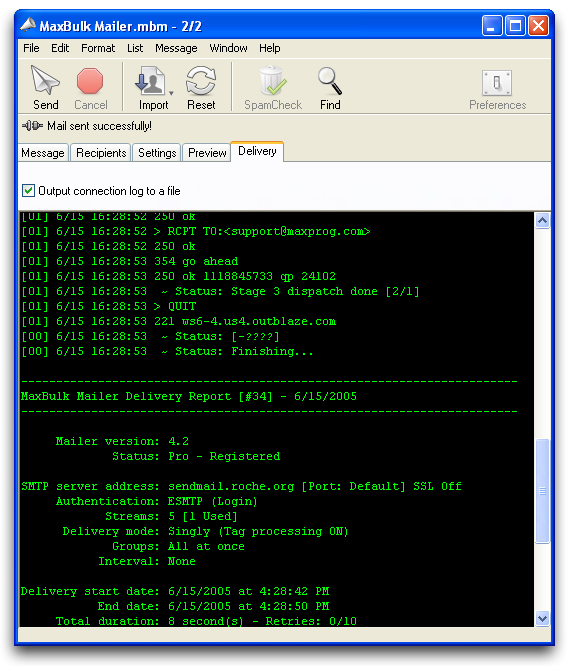The image size is (571, 666).
Task: Open the Import dropdown arrow
Action: 171,93
